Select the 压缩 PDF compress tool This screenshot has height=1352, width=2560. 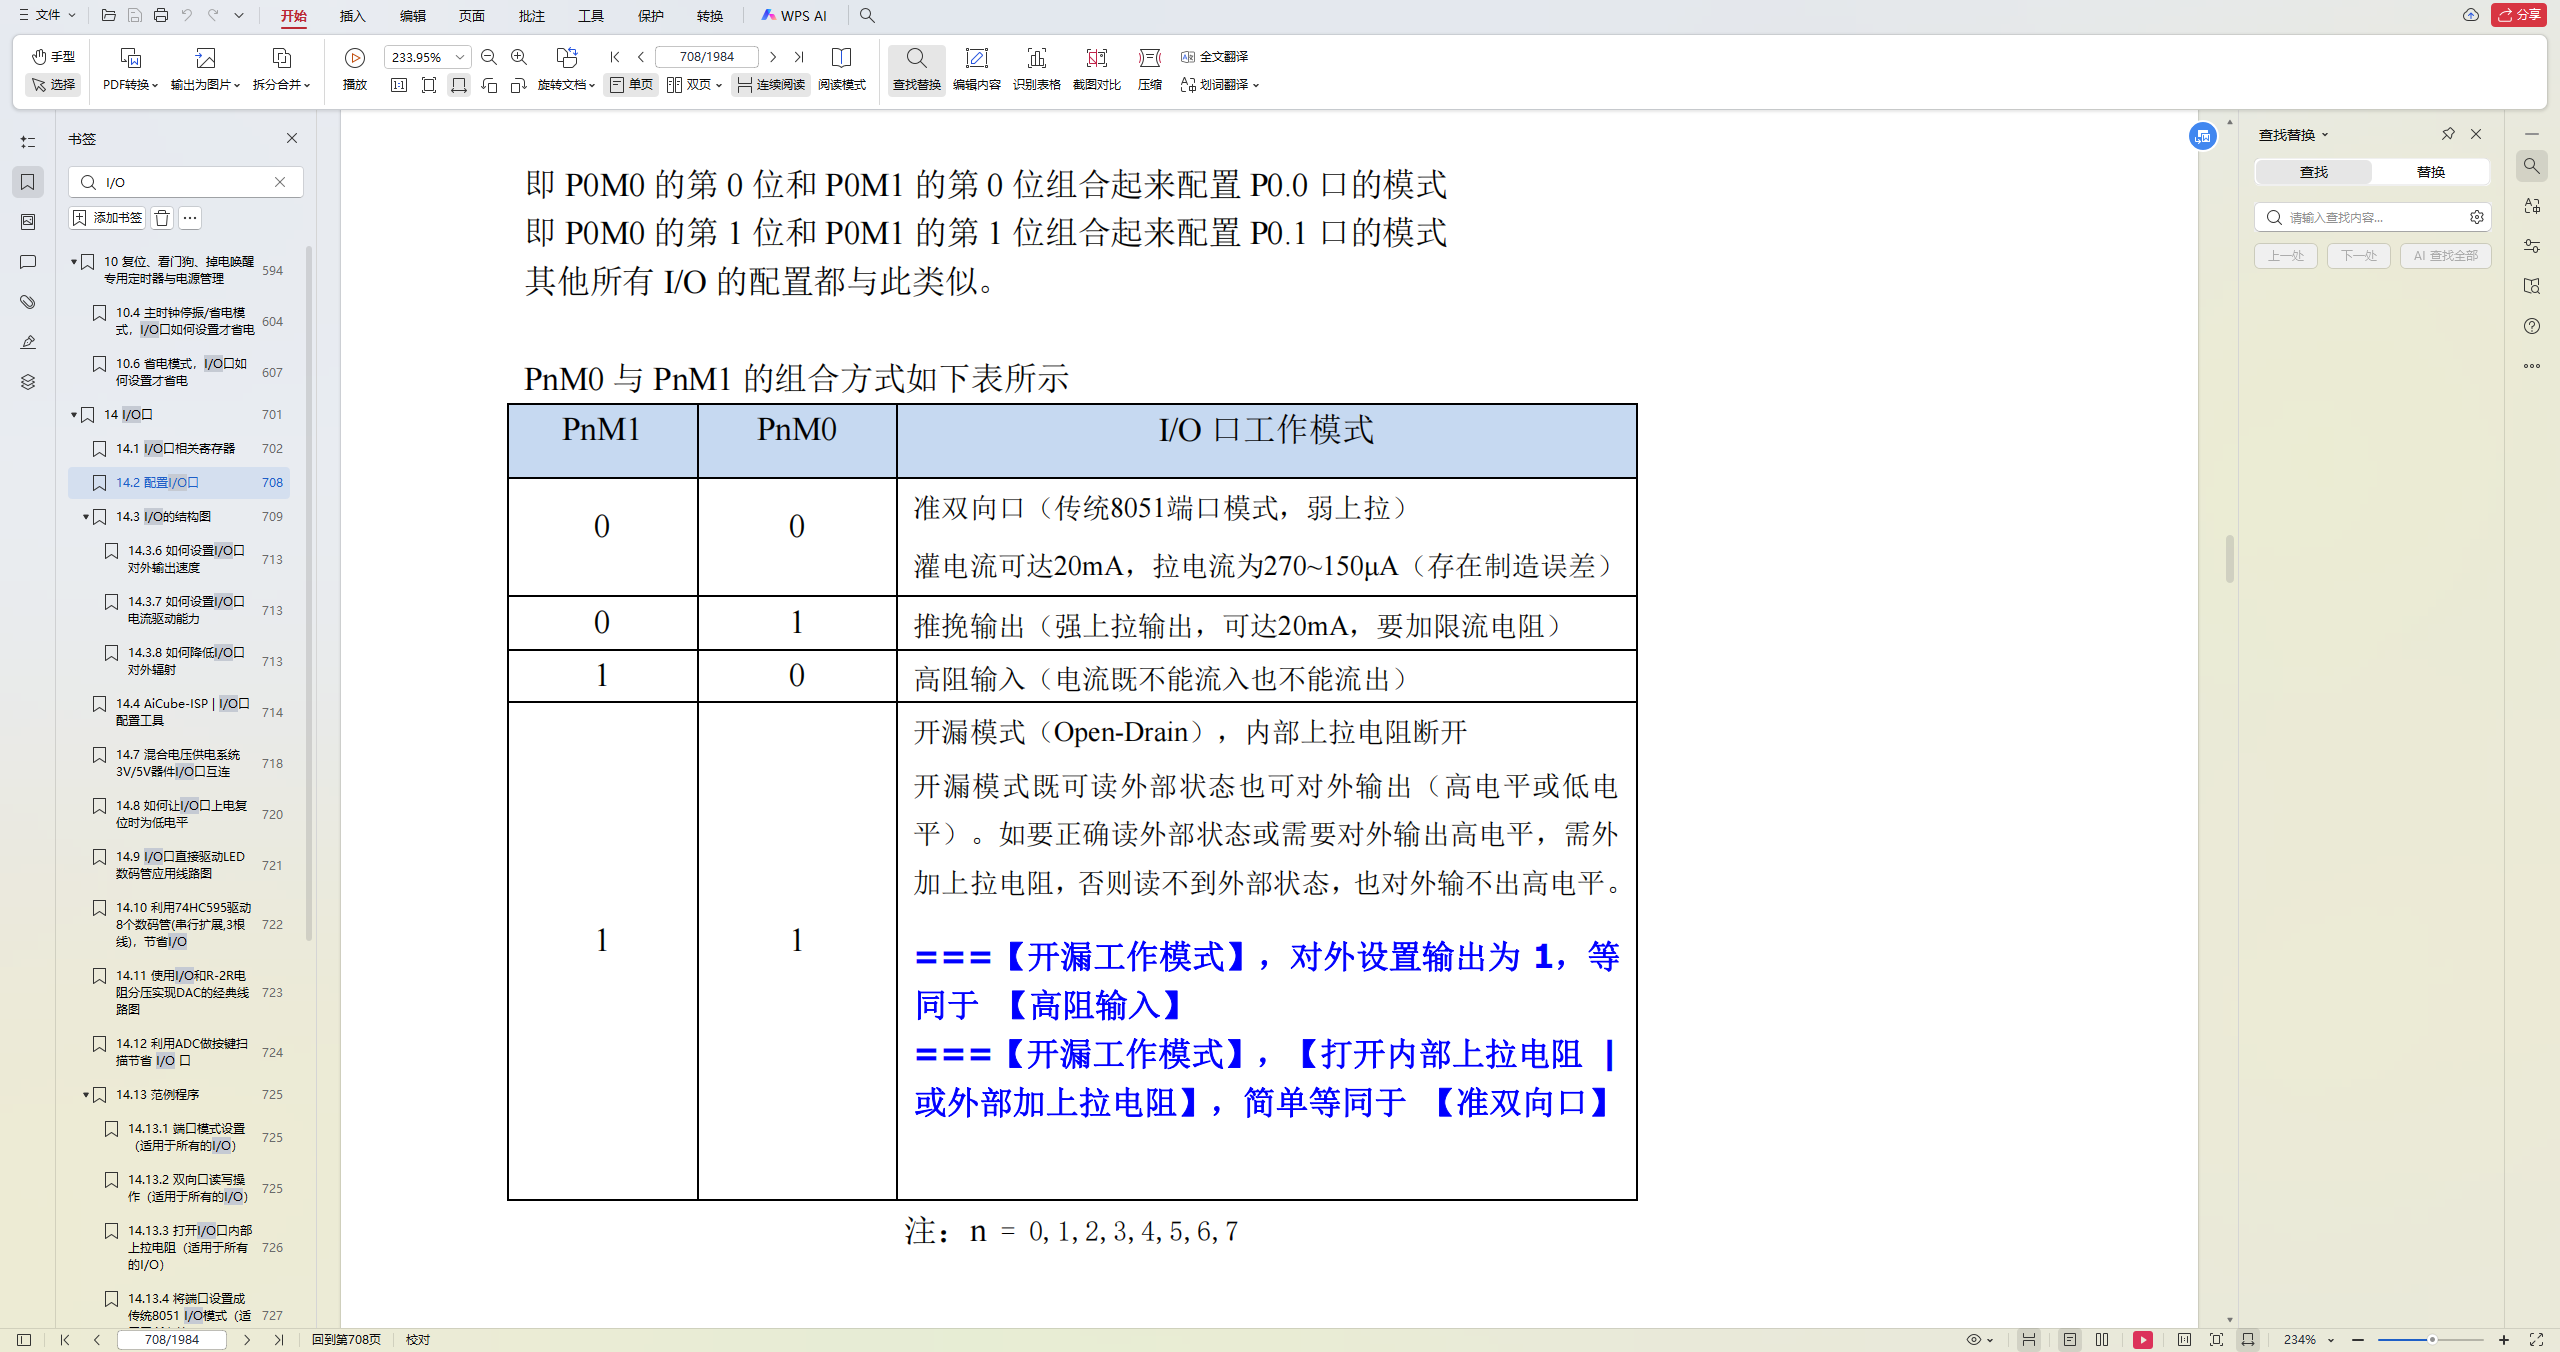click(x=1149, y=70)
